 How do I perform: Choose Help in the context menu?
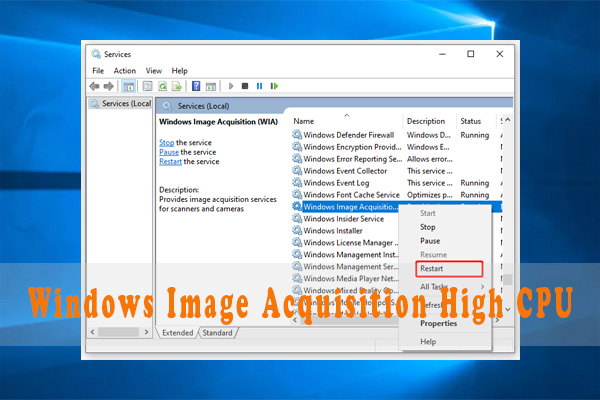click(428, 341)
